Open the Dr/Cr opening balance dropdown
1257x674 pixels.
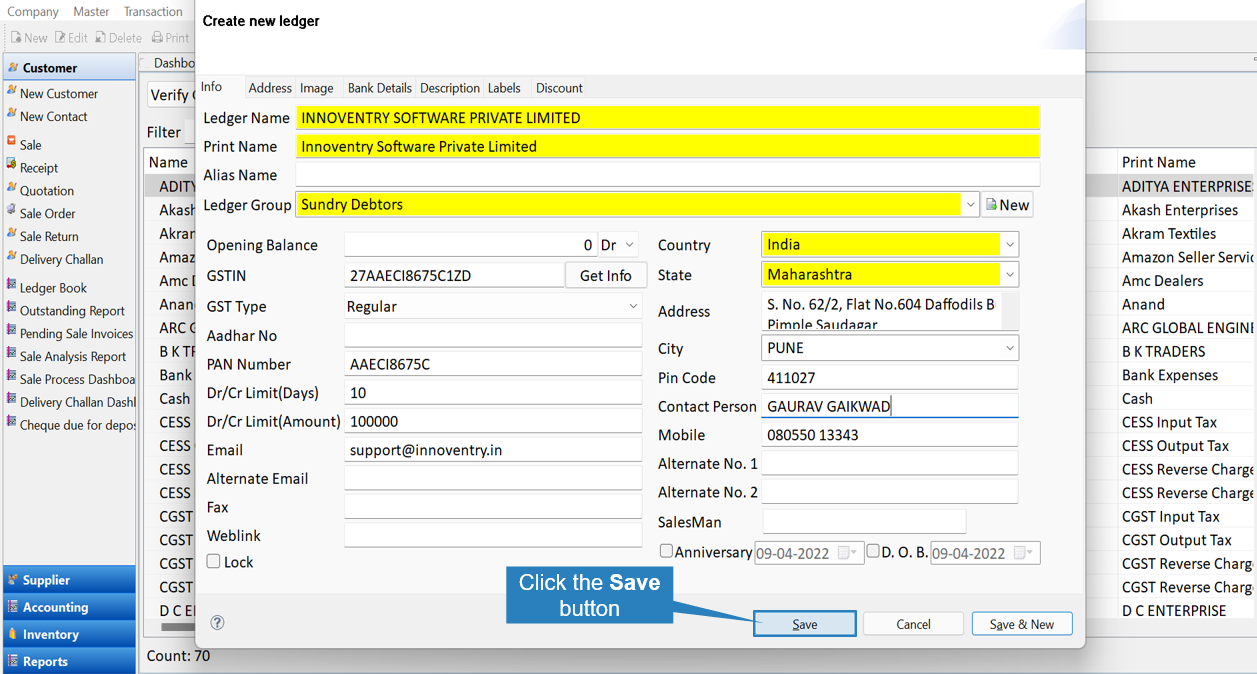pos(630,244)
